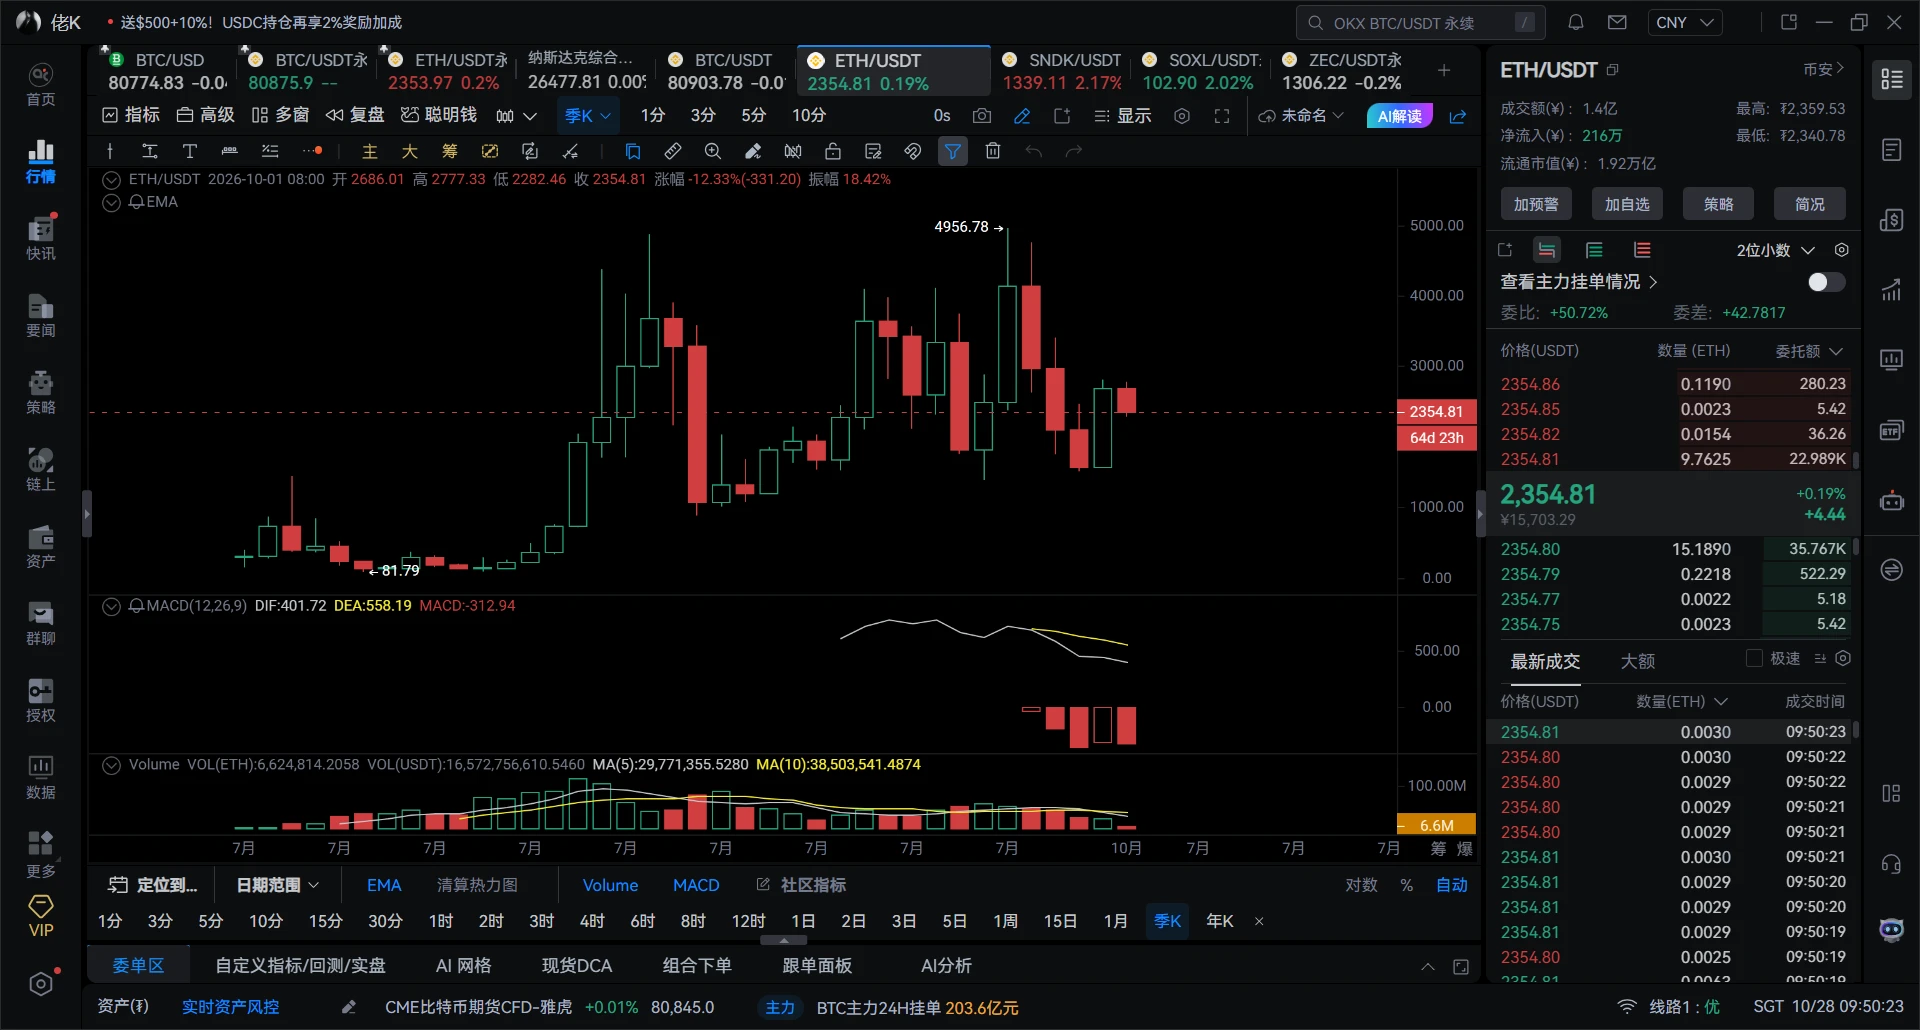Screen dimensions: 1920x1030
Task: Select the sell-only order book view
Action: pyautogui.click(x=1642, y=250)
